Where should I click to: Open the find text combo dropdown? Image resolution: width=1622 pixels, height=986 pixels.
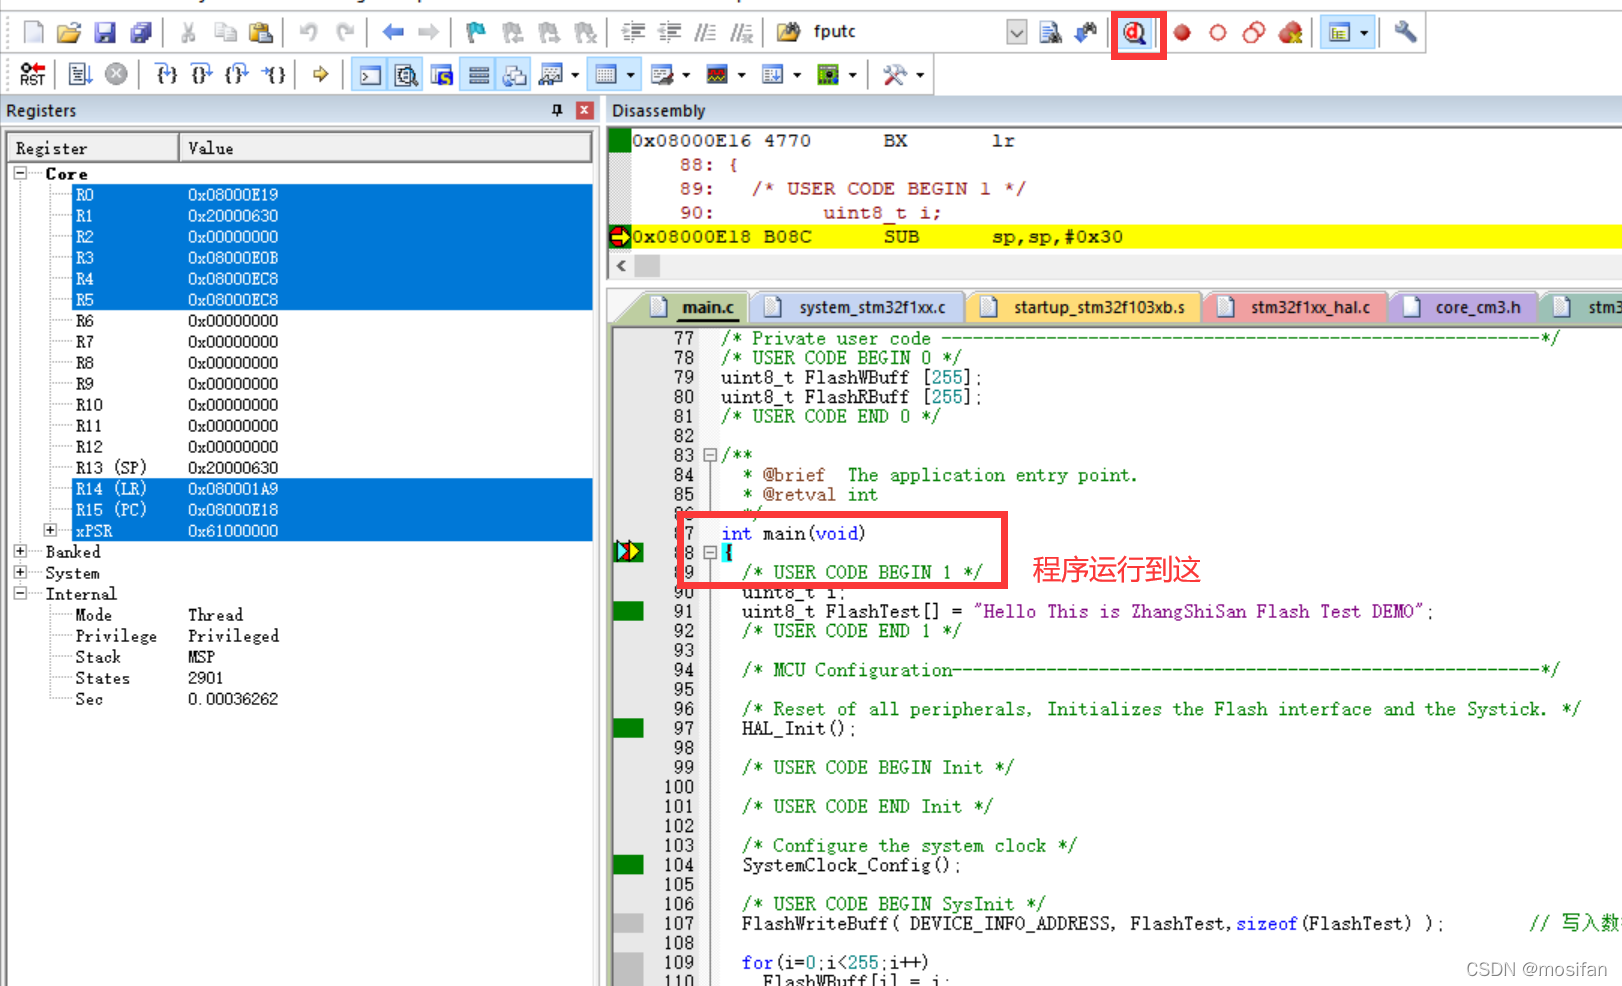pyautogui.click(x=1016, y=32)
